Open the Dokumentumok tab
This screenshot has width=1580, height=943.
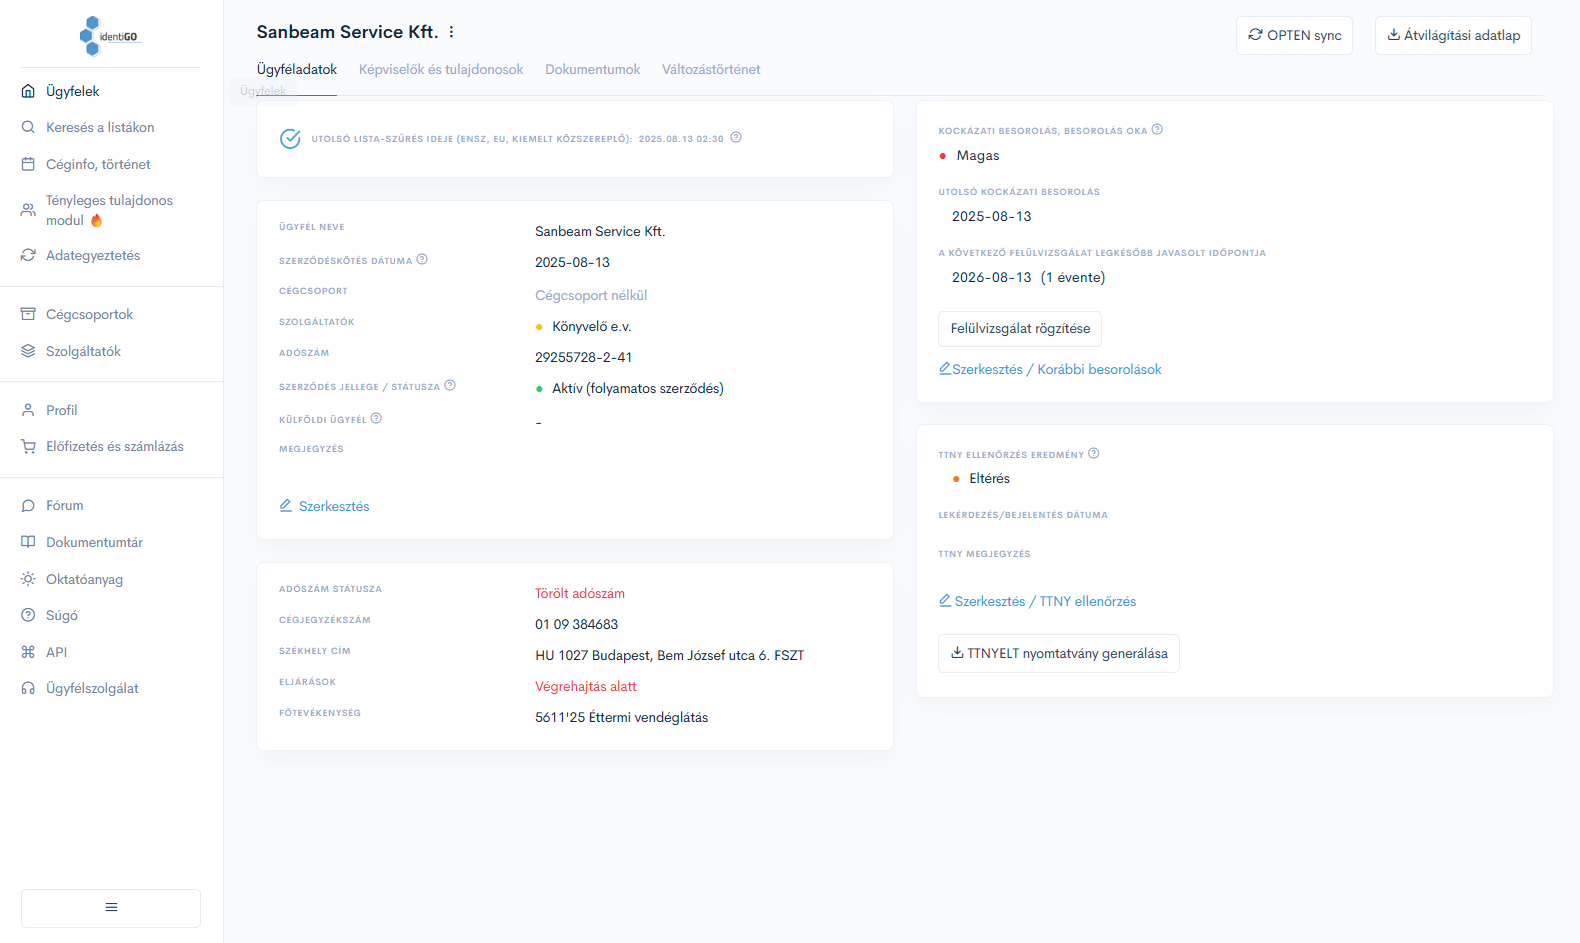tap(592, 69)
